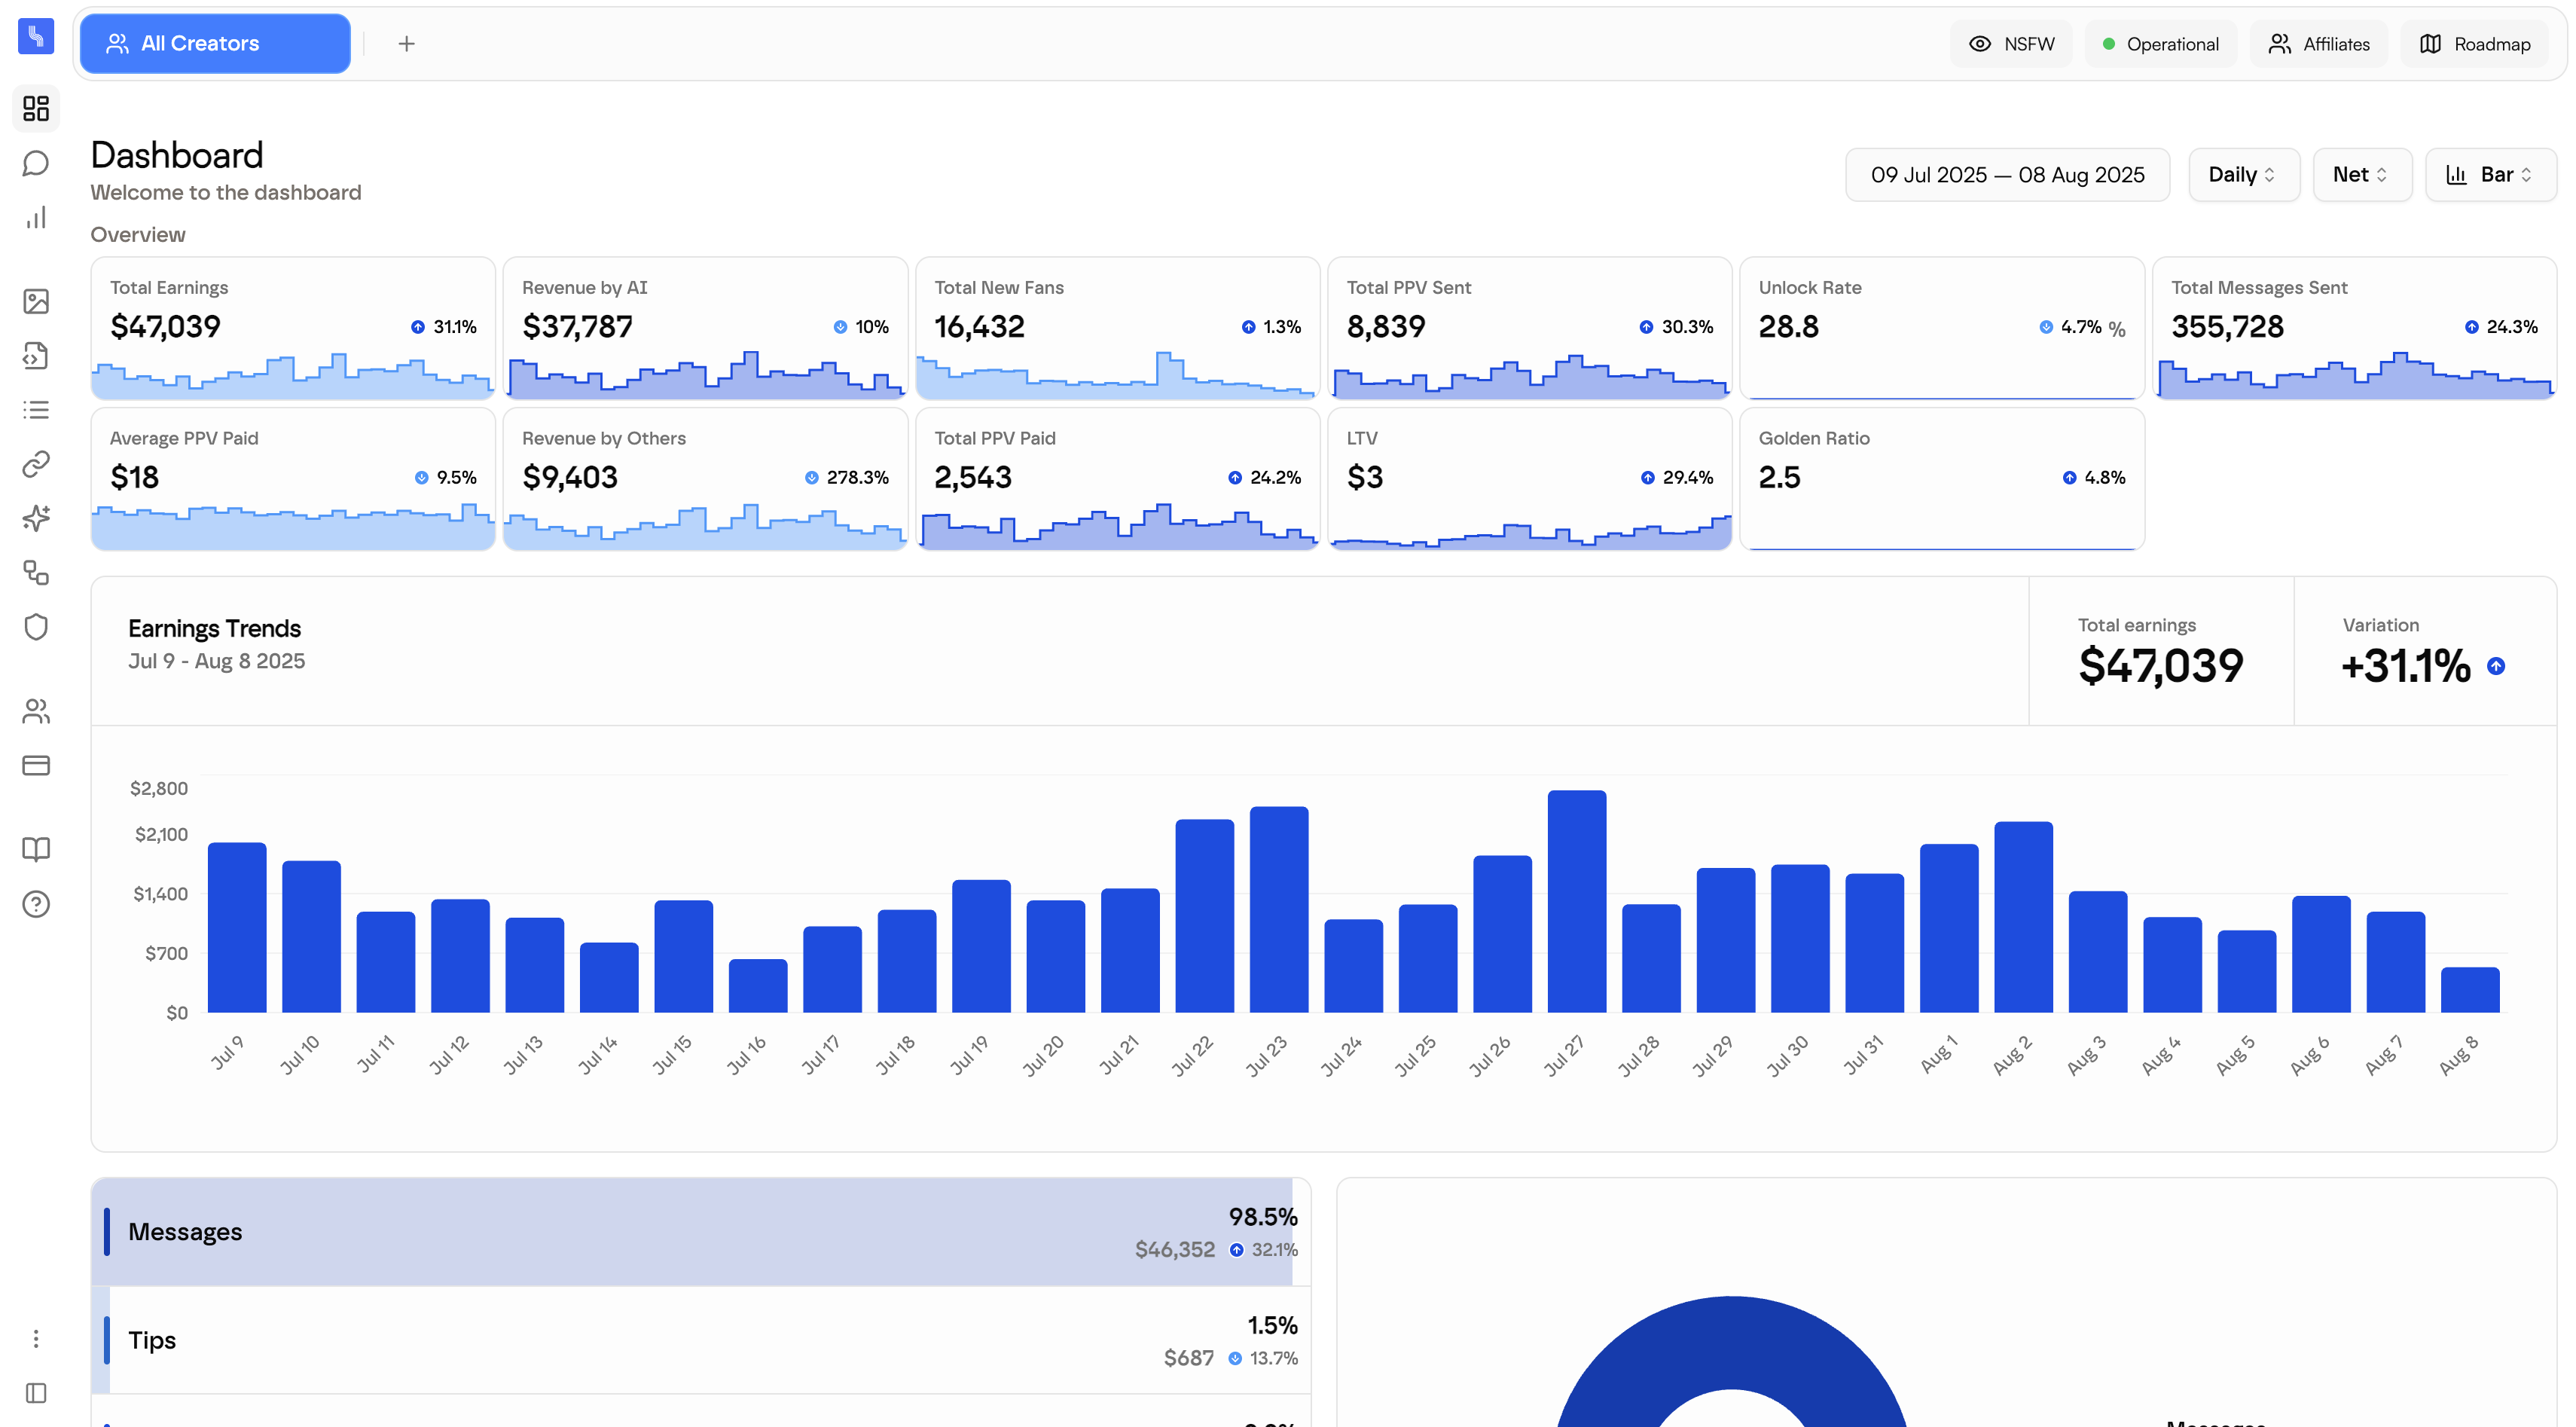Screen dimensions: 2576x1427
Task: Open the Bar chart type dropdown
Action: (x=2491, y=175)
